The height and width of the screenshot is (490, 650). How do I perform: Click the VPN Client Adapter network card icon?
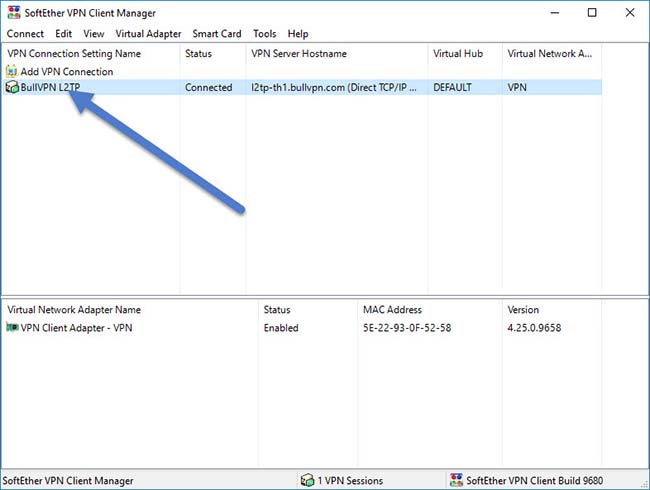click(x=12, y=327)
